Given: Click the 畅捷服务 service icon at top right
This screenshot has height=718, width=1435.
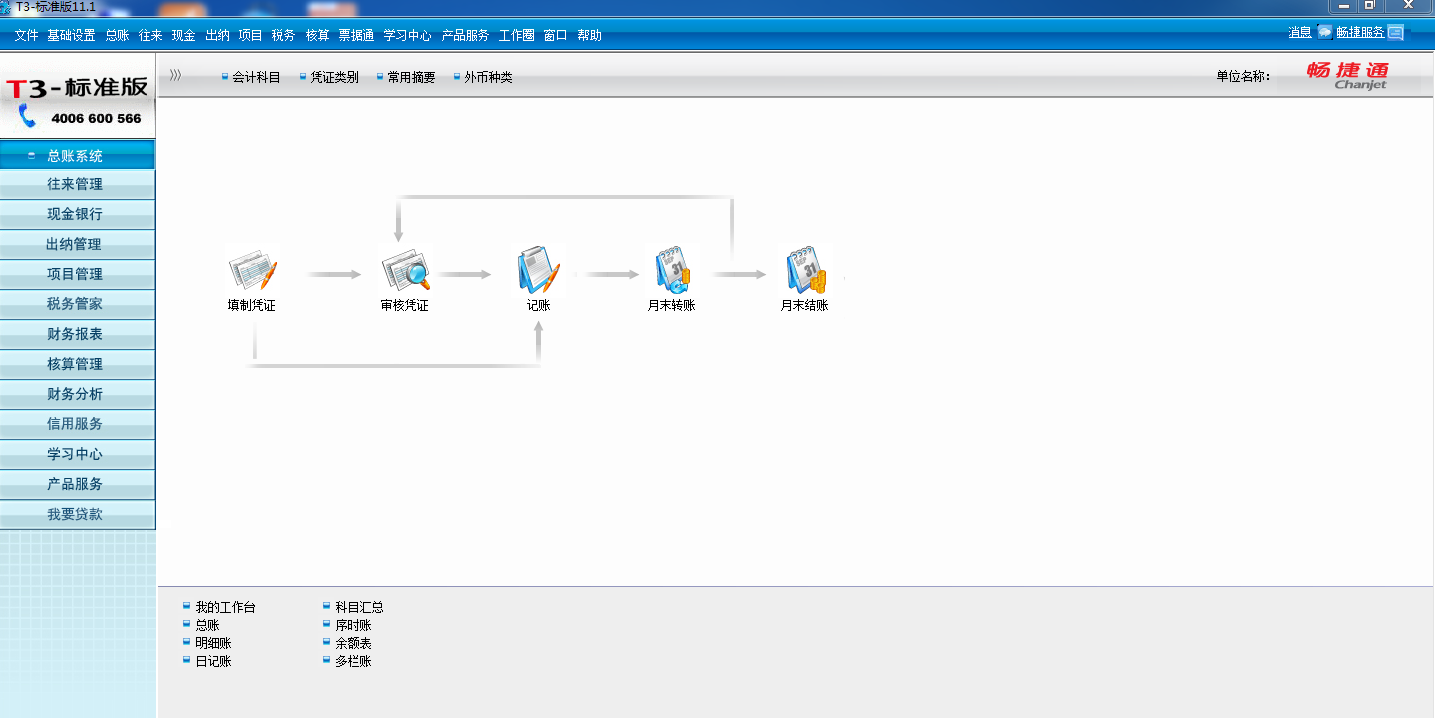Looking at the screenshot, I should click(x=1395, y=32).
